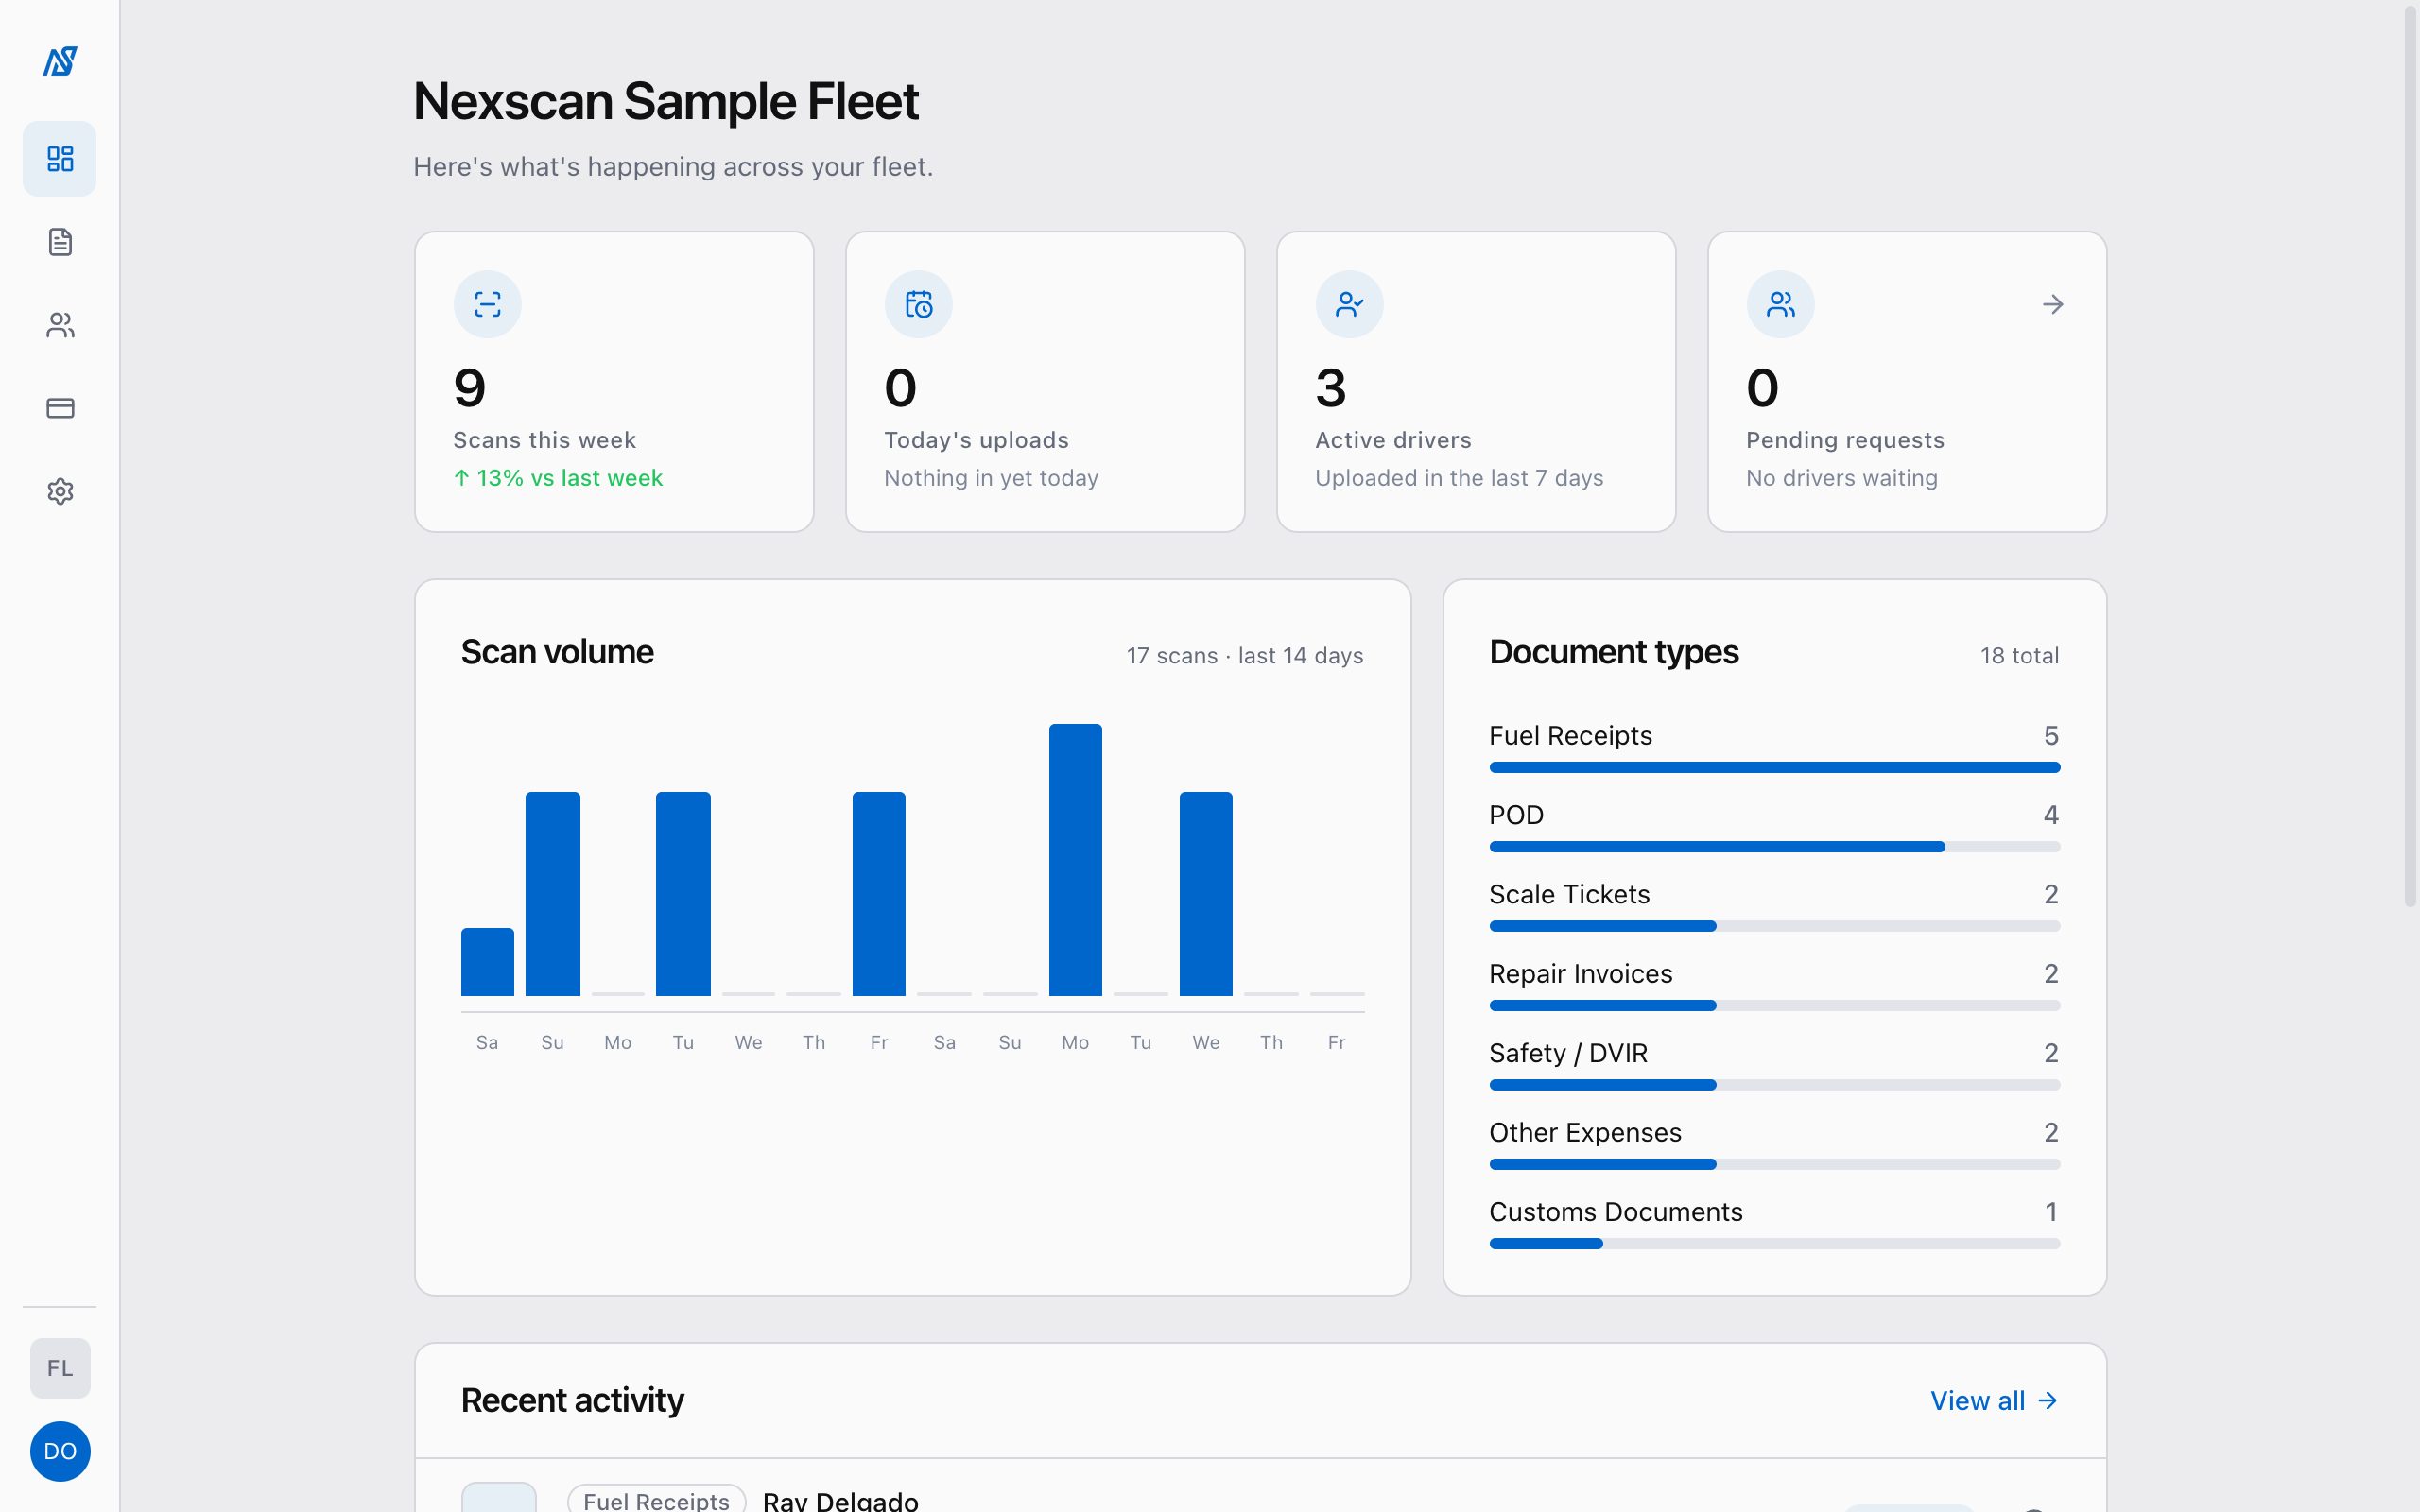This screenshot has height=1512, width=2420.
Task: Click the arrow on Pending requests card
Action: tap(2052, 304)
